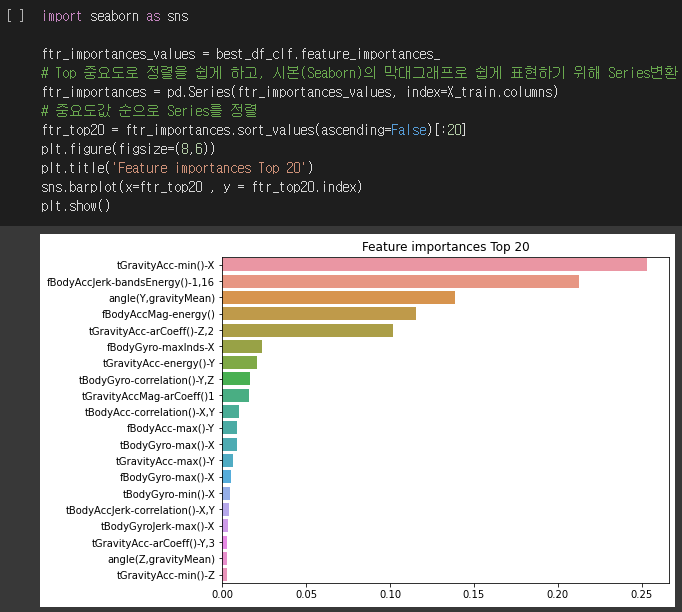
Task: Click the tGravityAcc-energy()-Y bar
Action: 240,363
